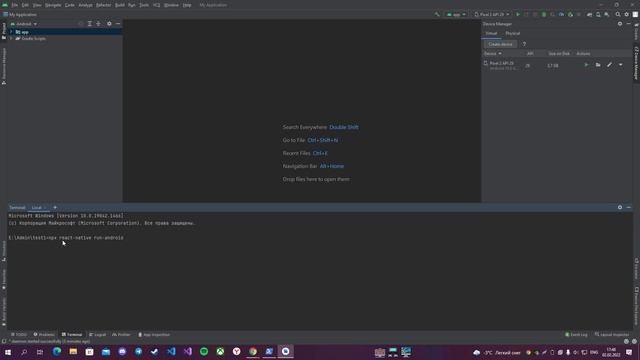The height and width of the screenshot is (360, 640).
Task: Click the green Run app icon in toolbar
Action: (518, 15)
